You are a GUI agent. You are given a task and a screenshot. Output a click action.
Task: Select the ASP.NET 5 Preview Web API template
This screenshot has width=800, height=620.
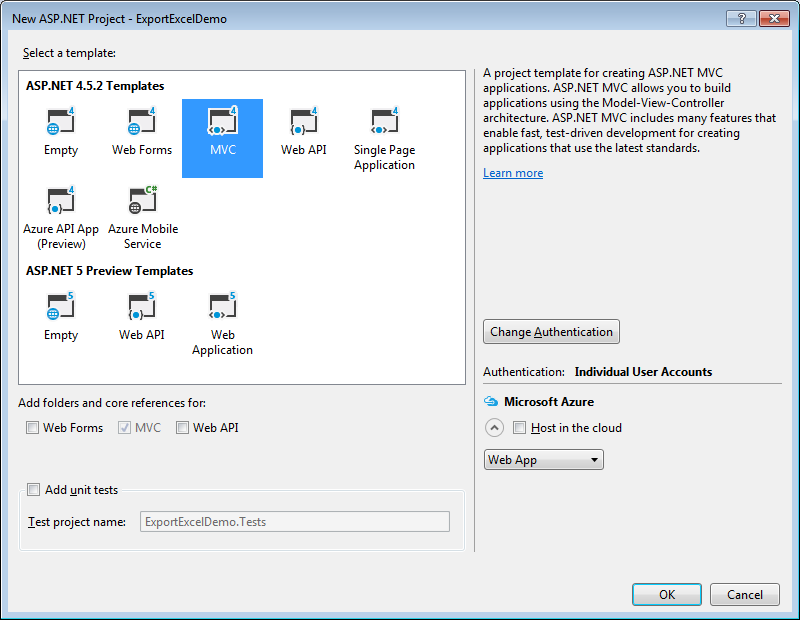click(141, 317)
